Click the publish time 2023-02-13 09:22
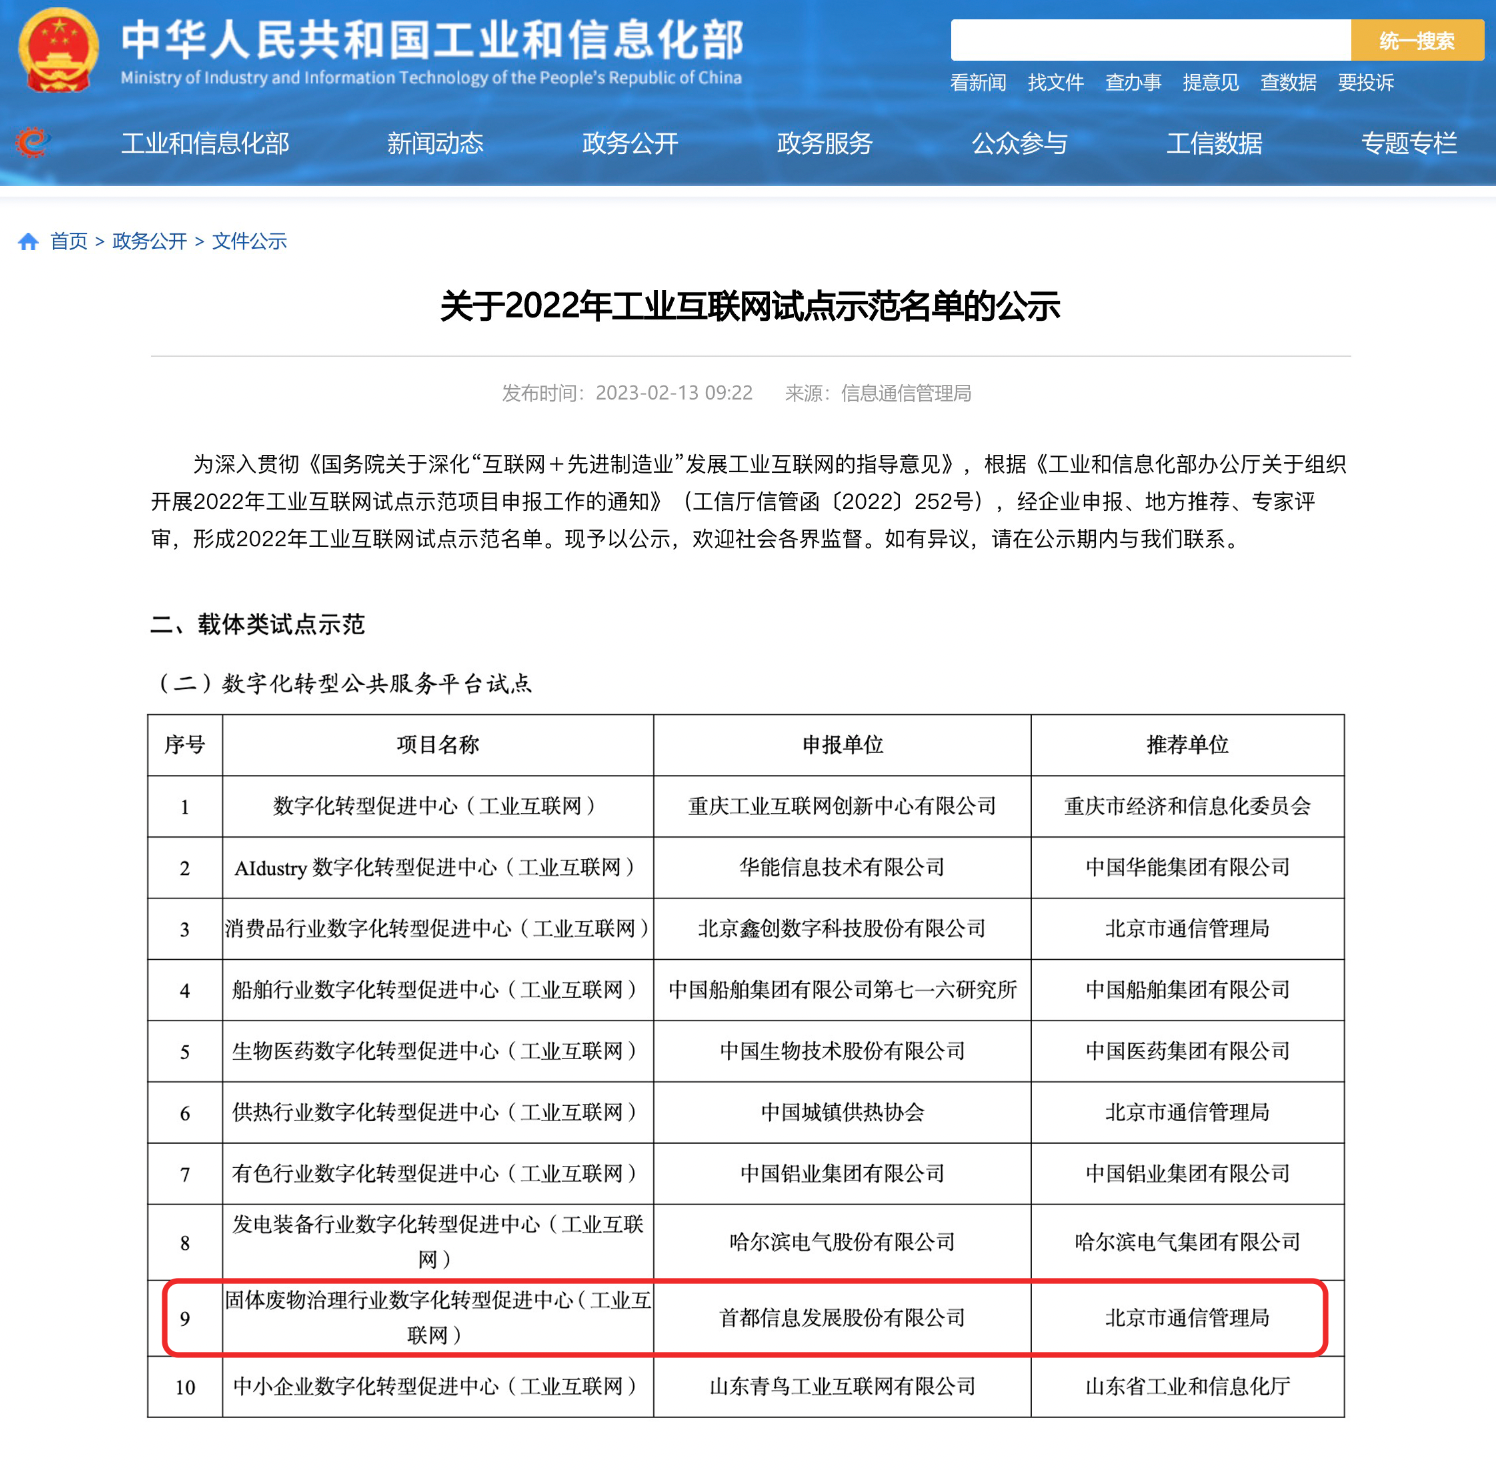 (x=674, y=393)
